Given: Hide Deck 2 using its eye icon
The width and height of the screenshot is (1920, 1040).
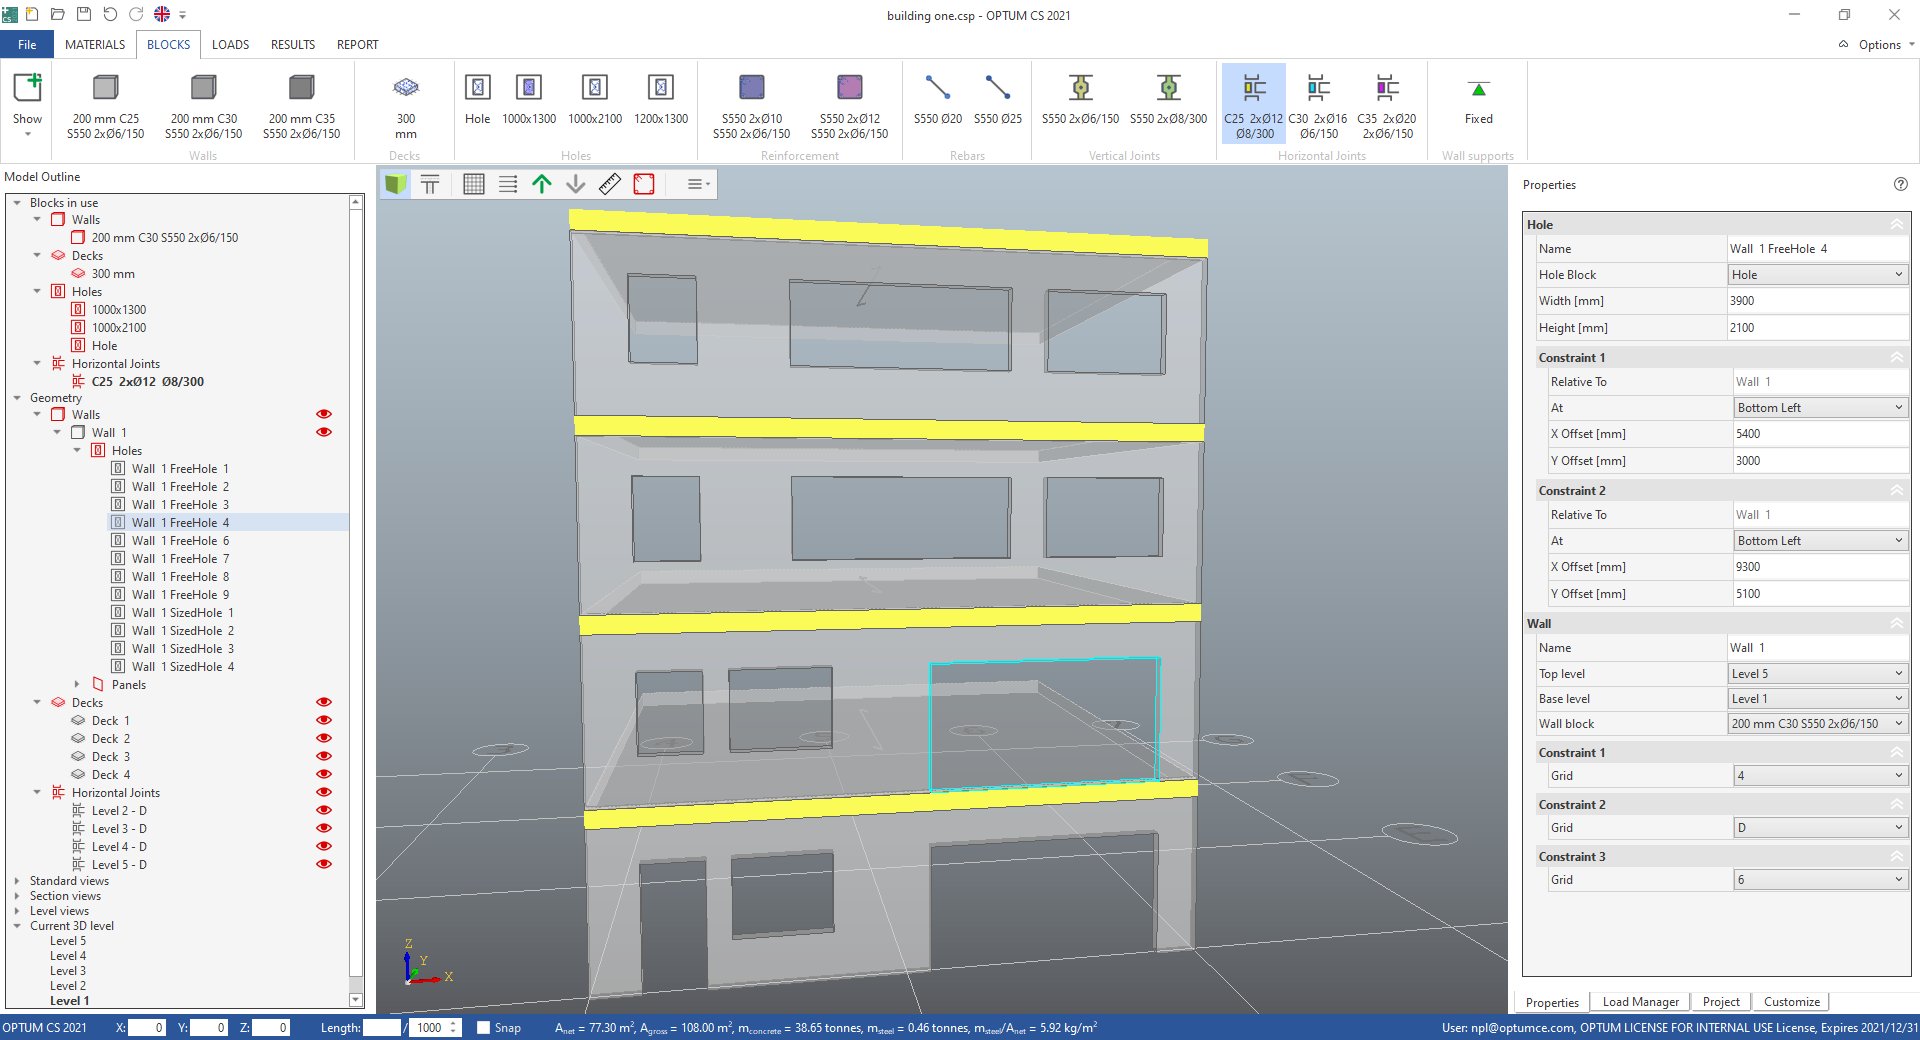Looking at the screenshot, I should pos(324,738).
